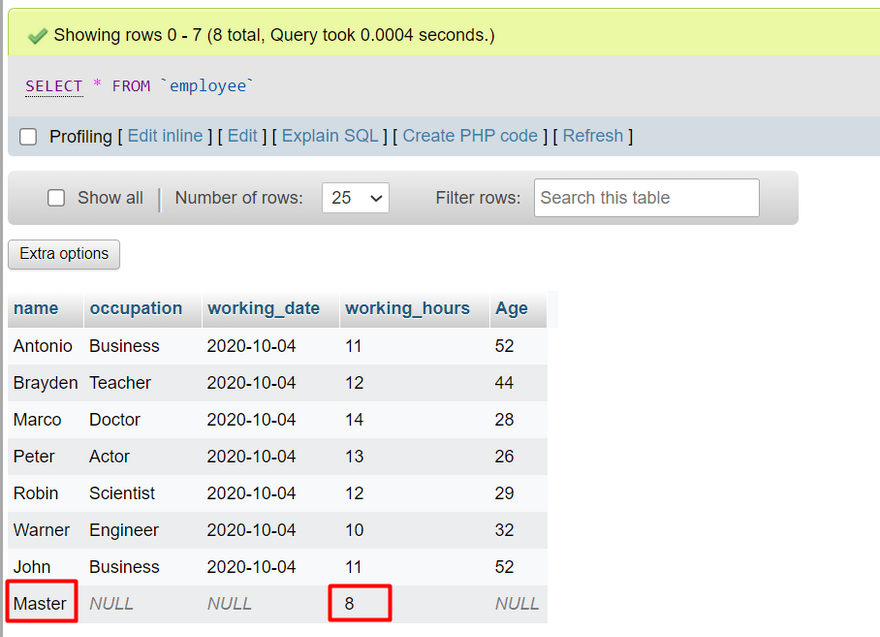The image size is (880, 637).
Task: Open the Create PHP code link
Action: click(470, 136)
